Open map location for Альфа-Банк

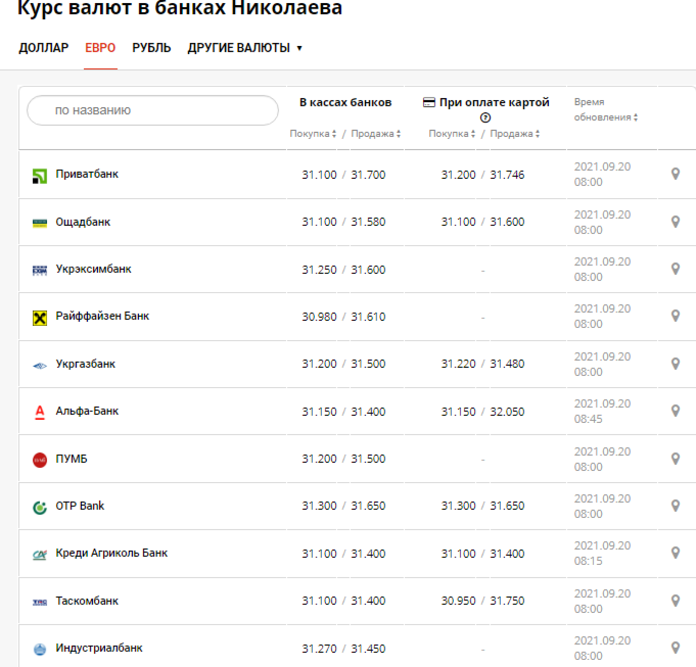coord(675,411)
